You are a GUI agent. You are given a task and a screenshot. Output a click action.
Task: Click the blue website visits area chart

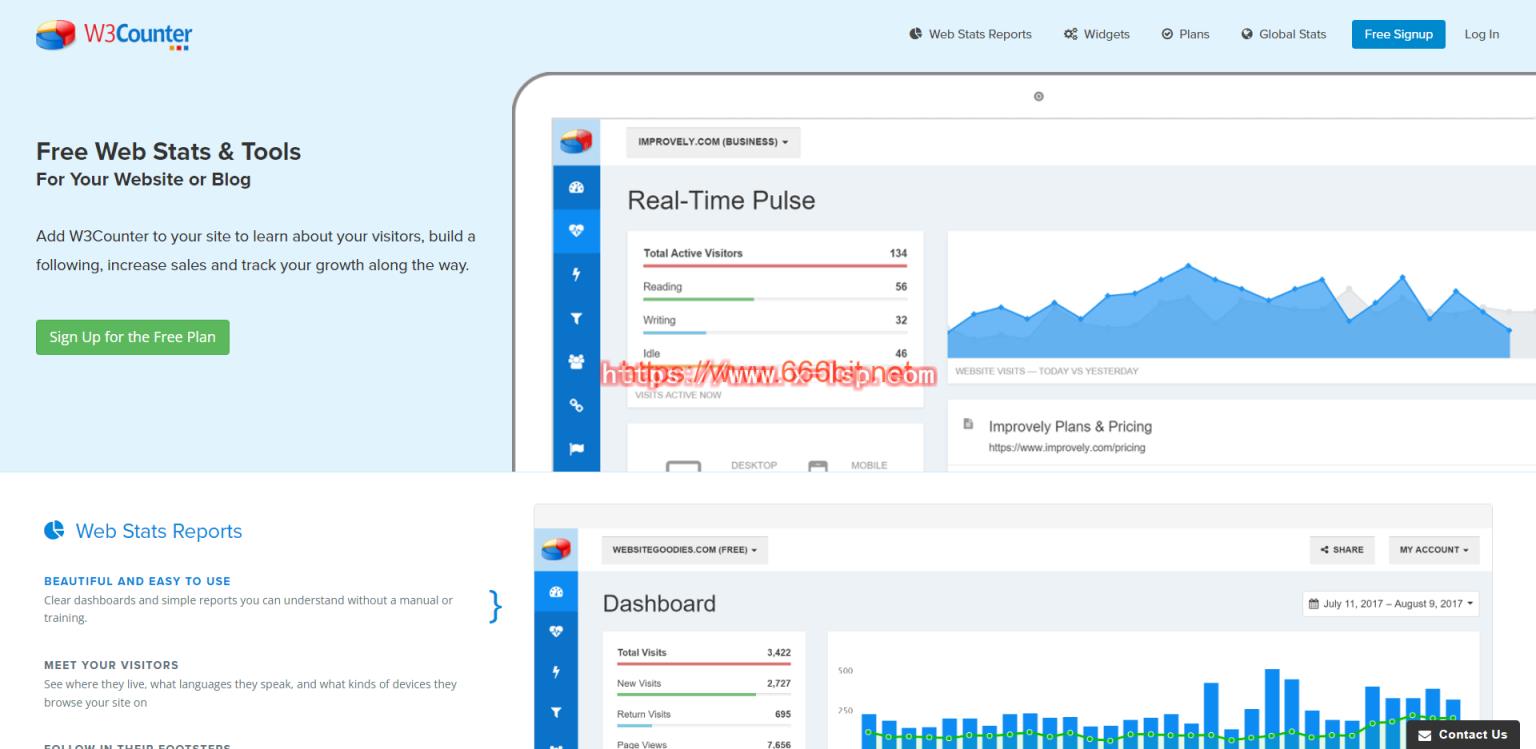pyautogui.click(x=1228, y=312)
